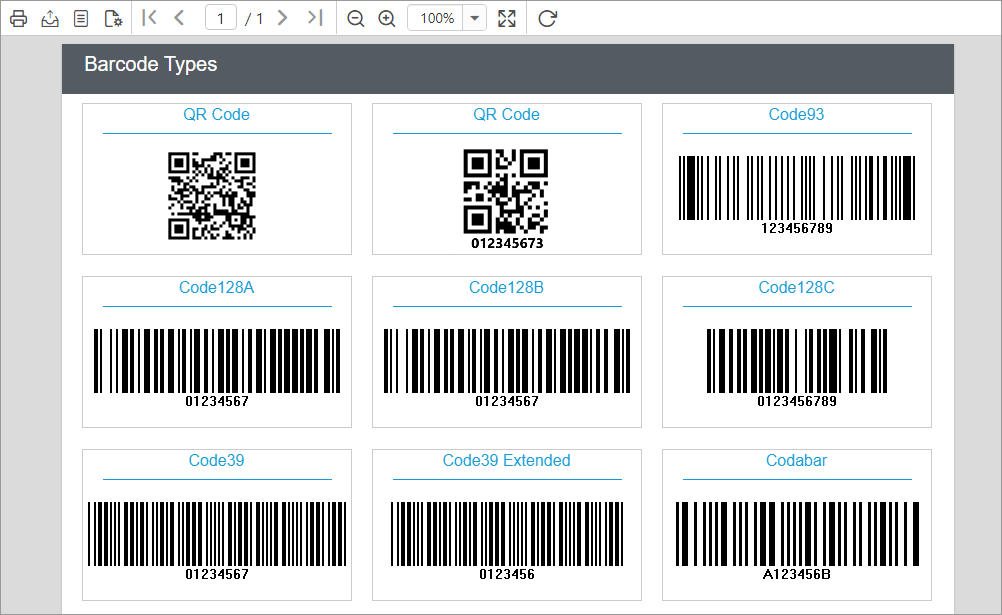Click the 012345673 text under QR Code
The image size is (1002, 615).
point(507,244)
